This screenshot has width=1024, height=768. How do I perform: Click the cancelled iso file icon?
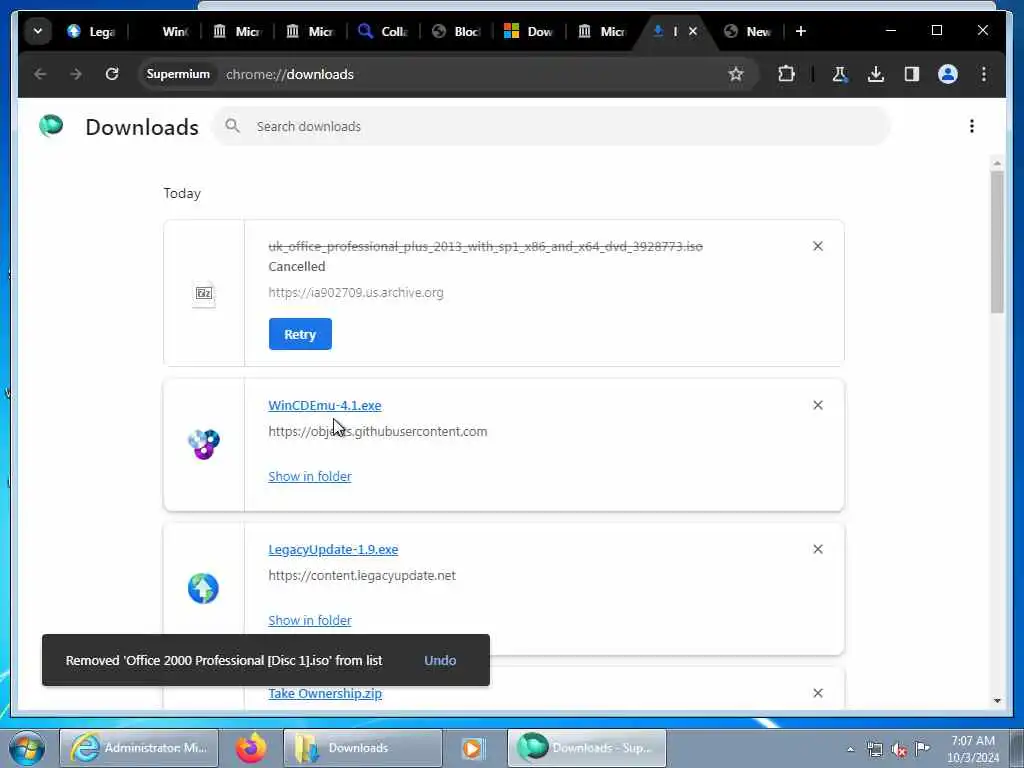coord(204,293)
